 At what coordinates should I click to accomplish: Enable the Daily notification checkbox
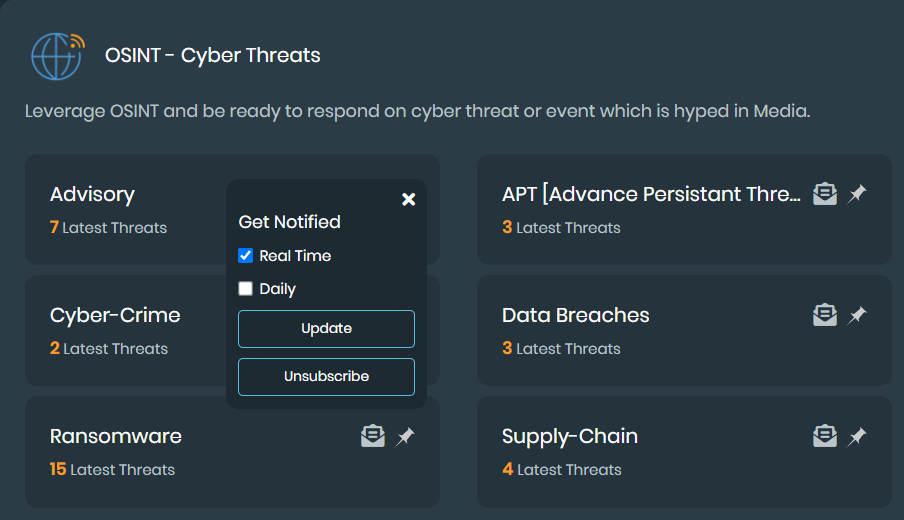(x=246, y=289)
